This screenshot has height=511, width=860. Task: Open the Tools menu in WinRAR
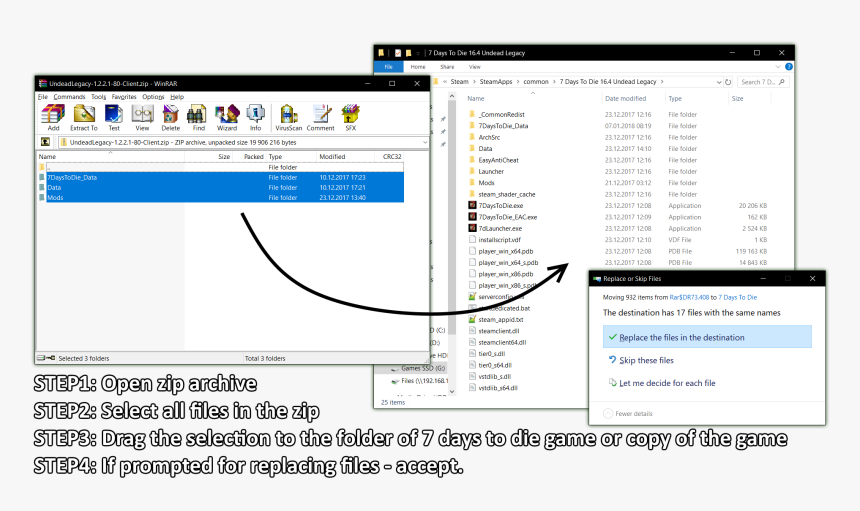tap(99, 96)
